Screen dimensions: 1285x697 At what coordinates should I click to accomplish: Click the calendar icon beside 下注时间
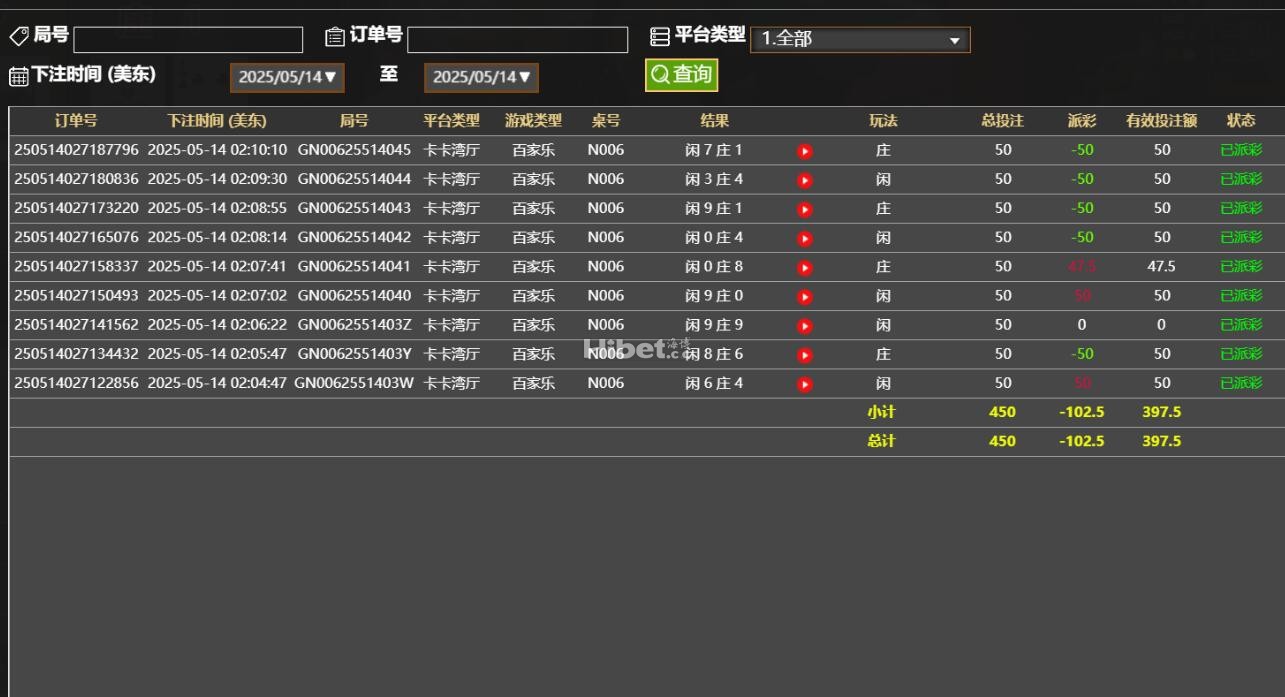[18, 77]
